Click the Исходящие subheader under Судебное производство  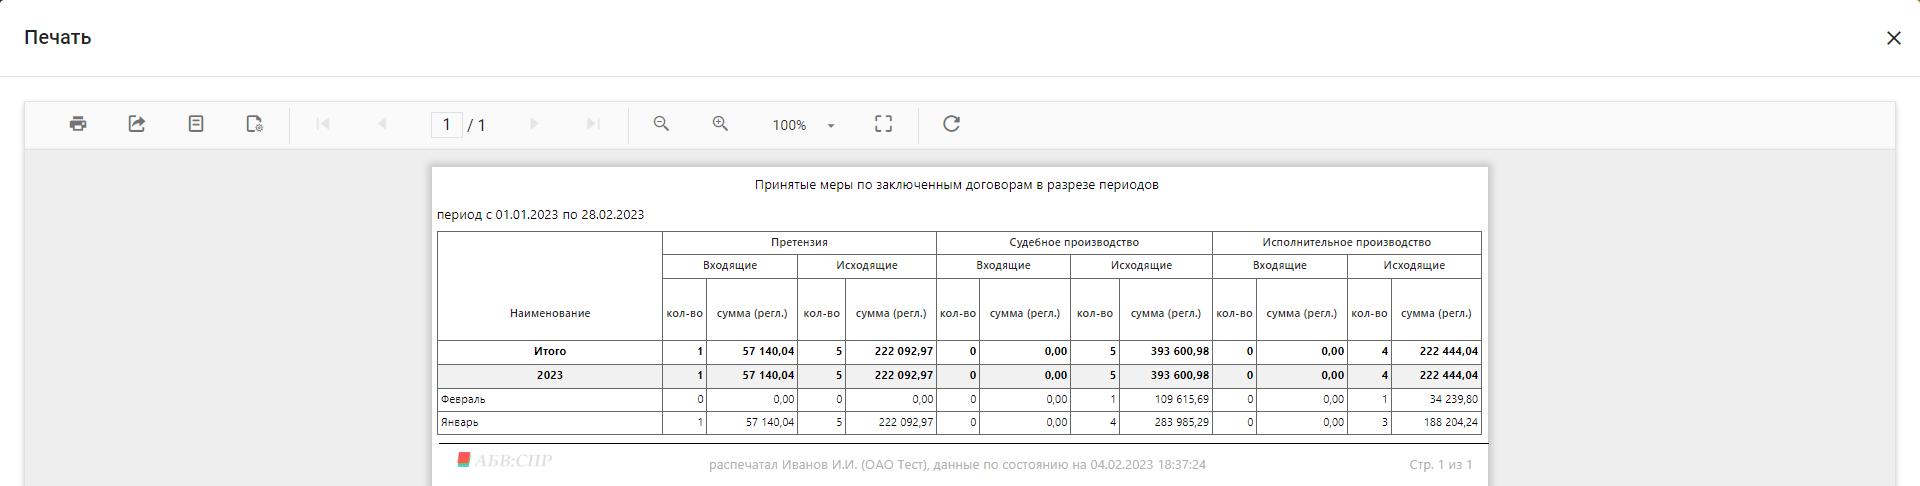pos(1141,265)
